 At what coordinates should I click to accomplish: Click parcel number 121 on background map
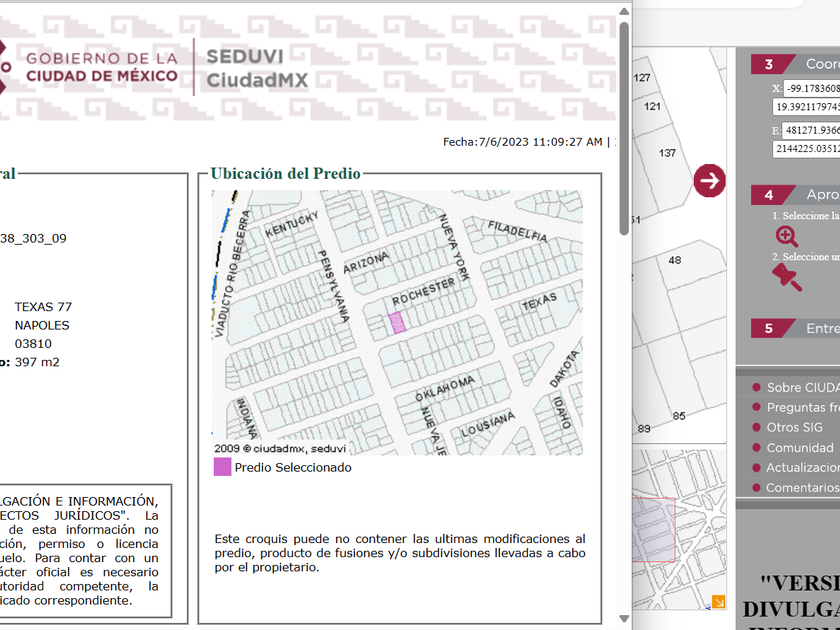click(652, 107)
